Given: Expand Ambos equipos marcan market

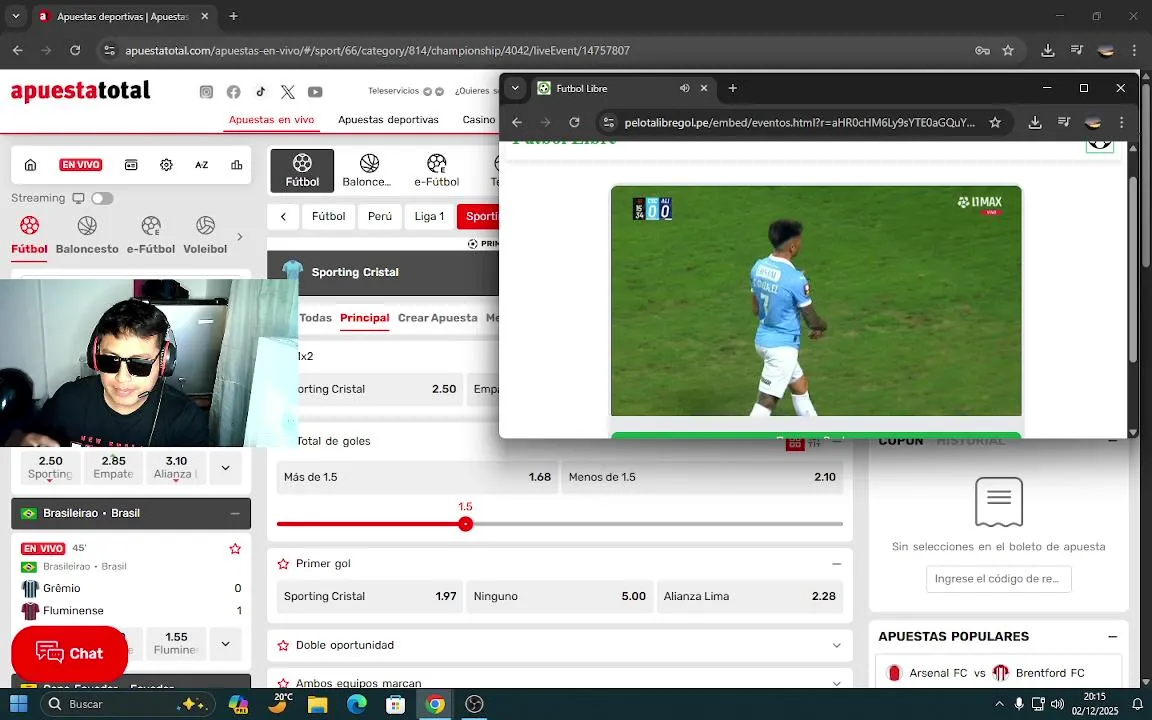Looking at the screenshot, I should coord(836,683).
